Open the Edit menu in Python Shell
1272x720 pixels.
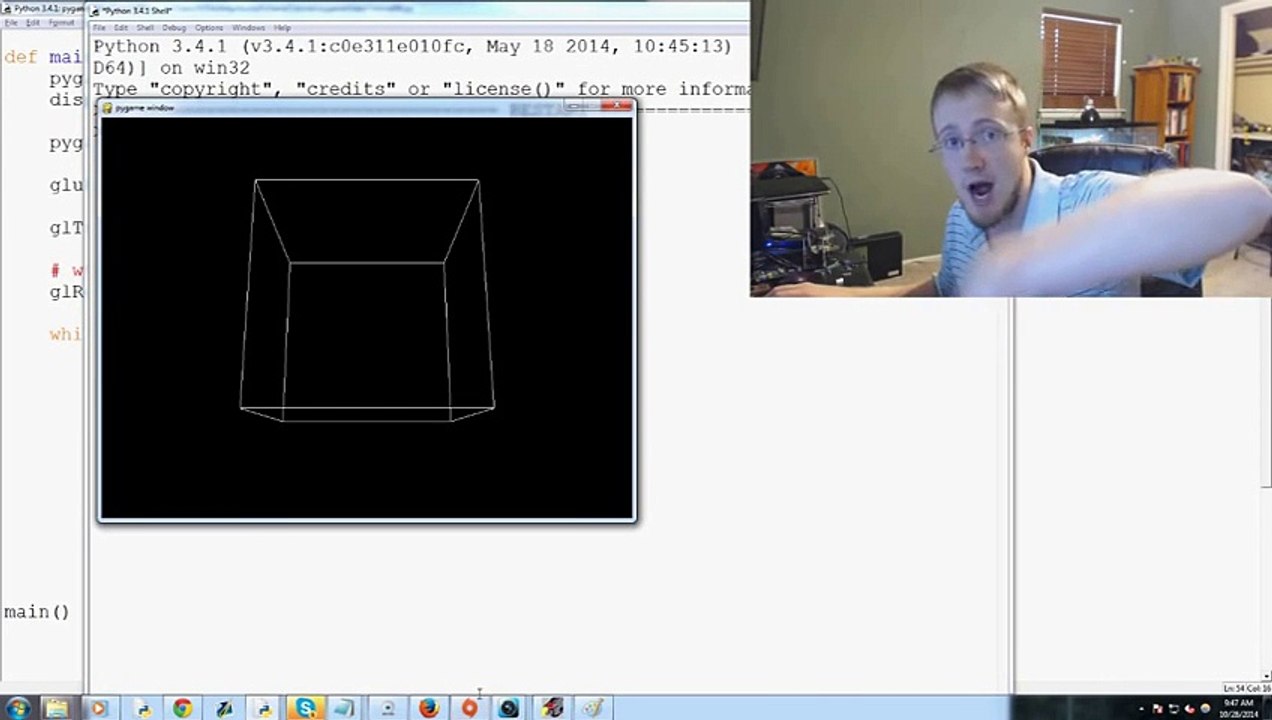click(x=121, y=28)
